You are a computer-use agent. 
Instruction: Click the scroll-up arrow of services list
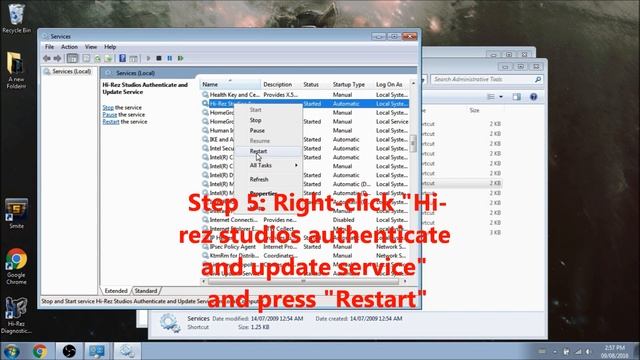pos(413,83)
